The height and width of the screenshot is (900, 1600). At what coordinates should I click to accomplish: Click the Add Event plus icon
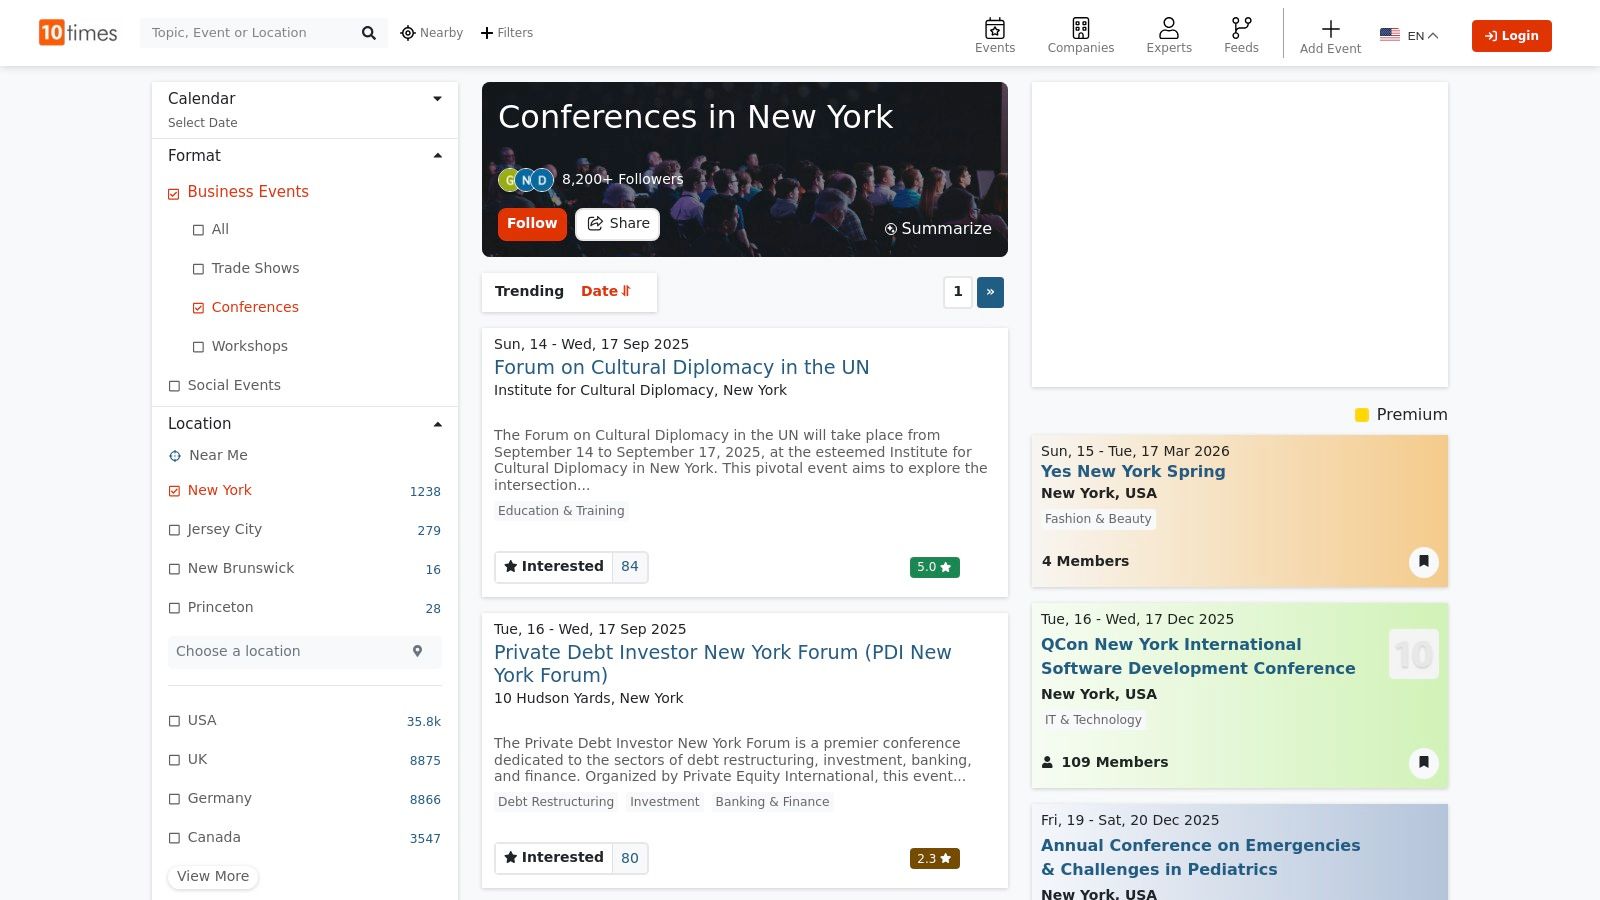click(1330, 29)
